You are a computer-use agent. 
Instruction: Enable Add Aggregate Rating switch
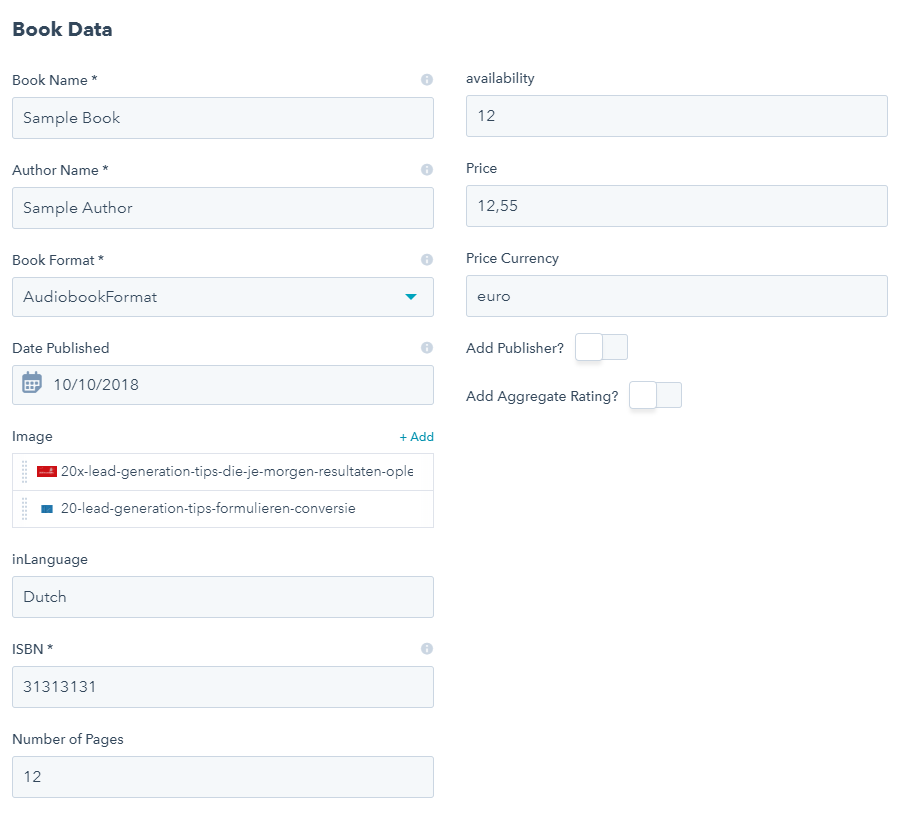click(655, 396)
